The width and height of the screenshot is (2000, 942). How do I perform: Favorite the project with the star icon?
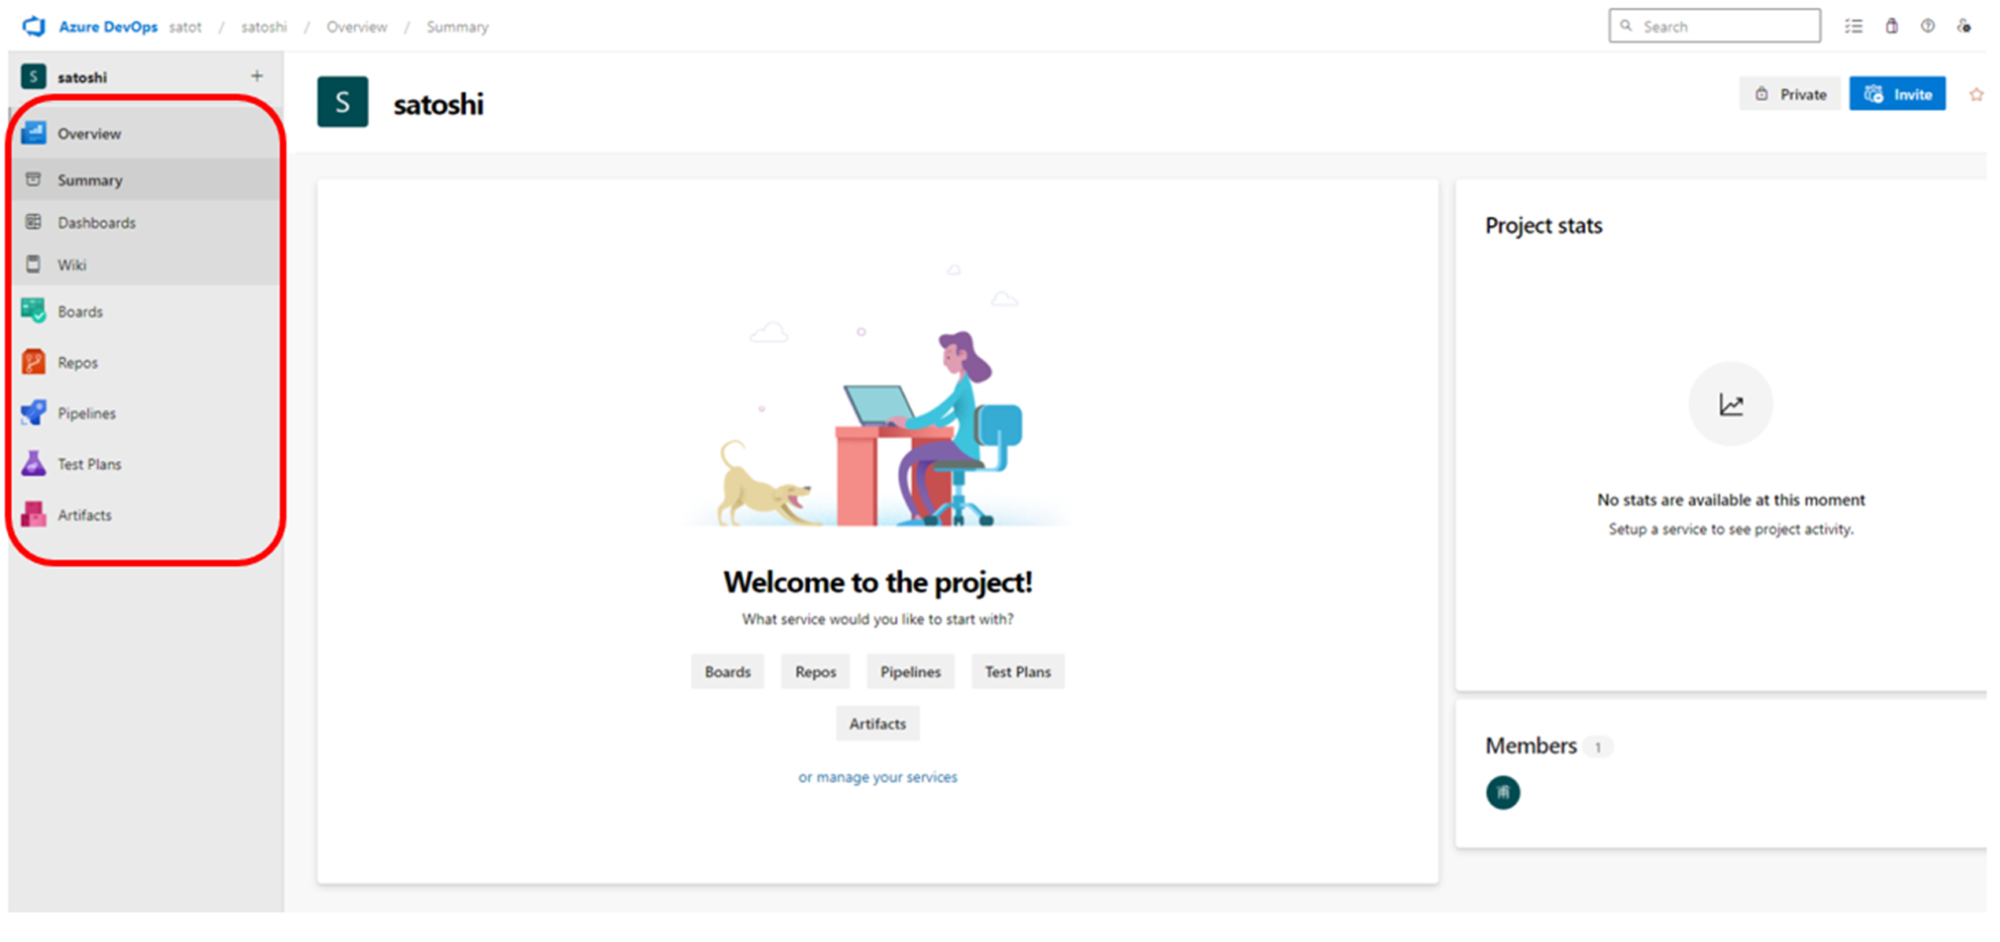coord(1976,94)
